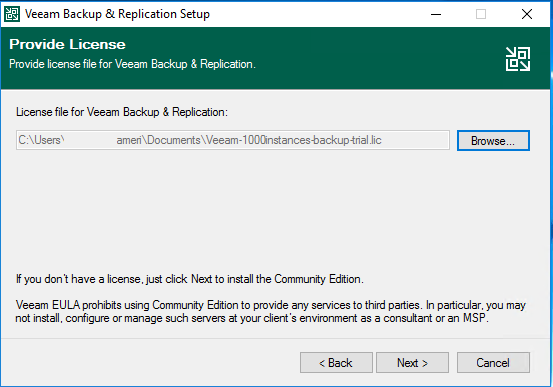This screenshot has width=553, height=387.
Task: Click the Veeam icon in title bar
Action: pos(12,14)
